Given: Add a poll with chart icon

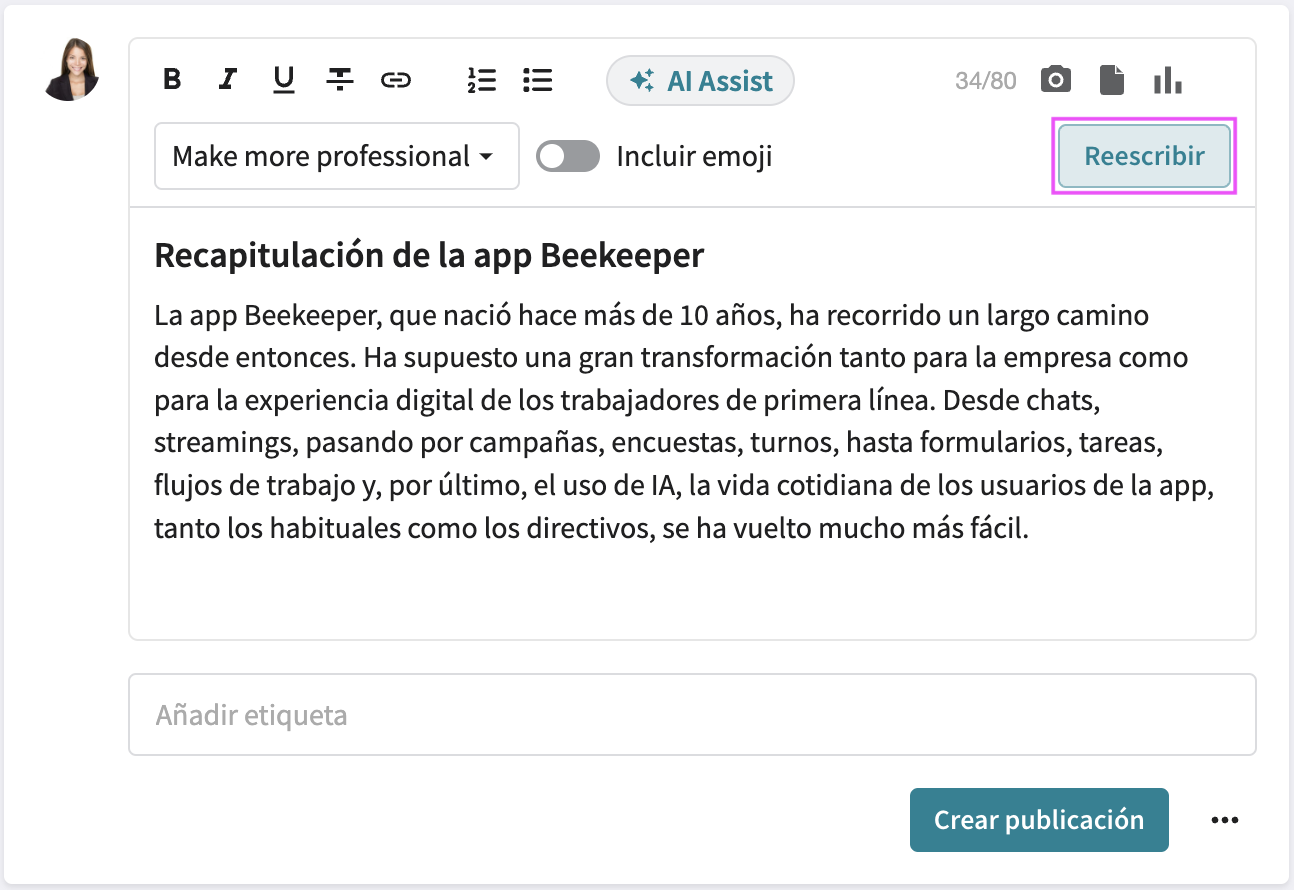Looking at the screenshot, I should (1167, 80).
